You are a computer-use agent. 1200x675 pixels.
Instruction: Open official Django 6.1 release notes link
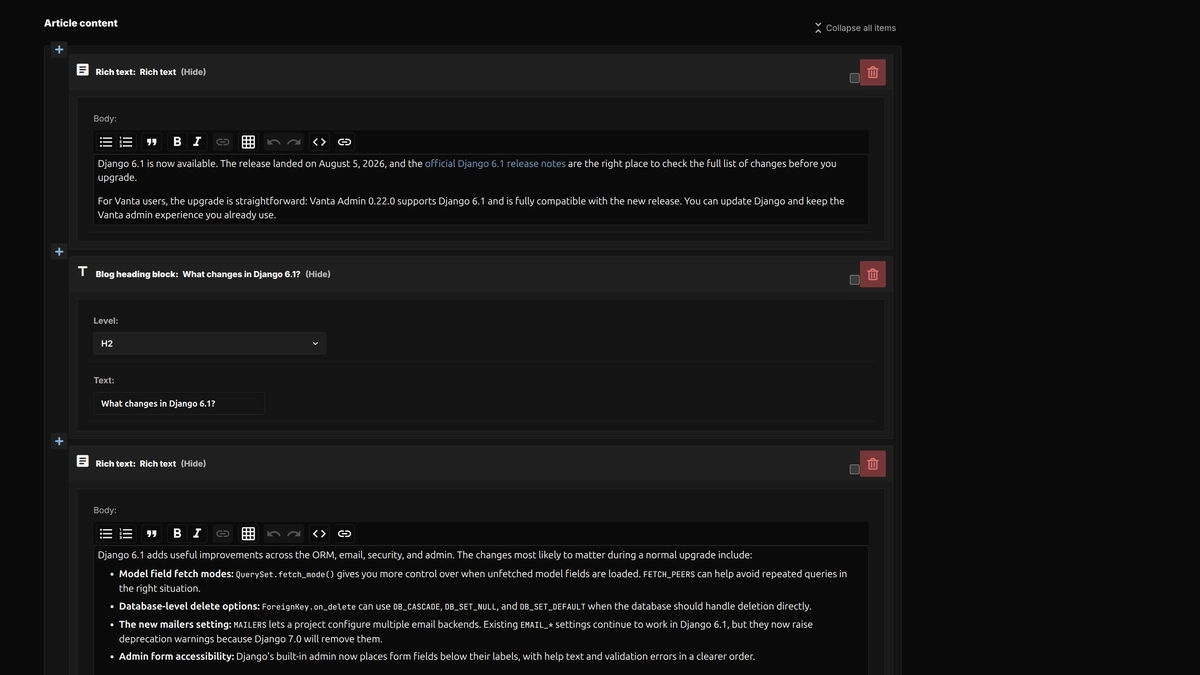coord(495,163)
